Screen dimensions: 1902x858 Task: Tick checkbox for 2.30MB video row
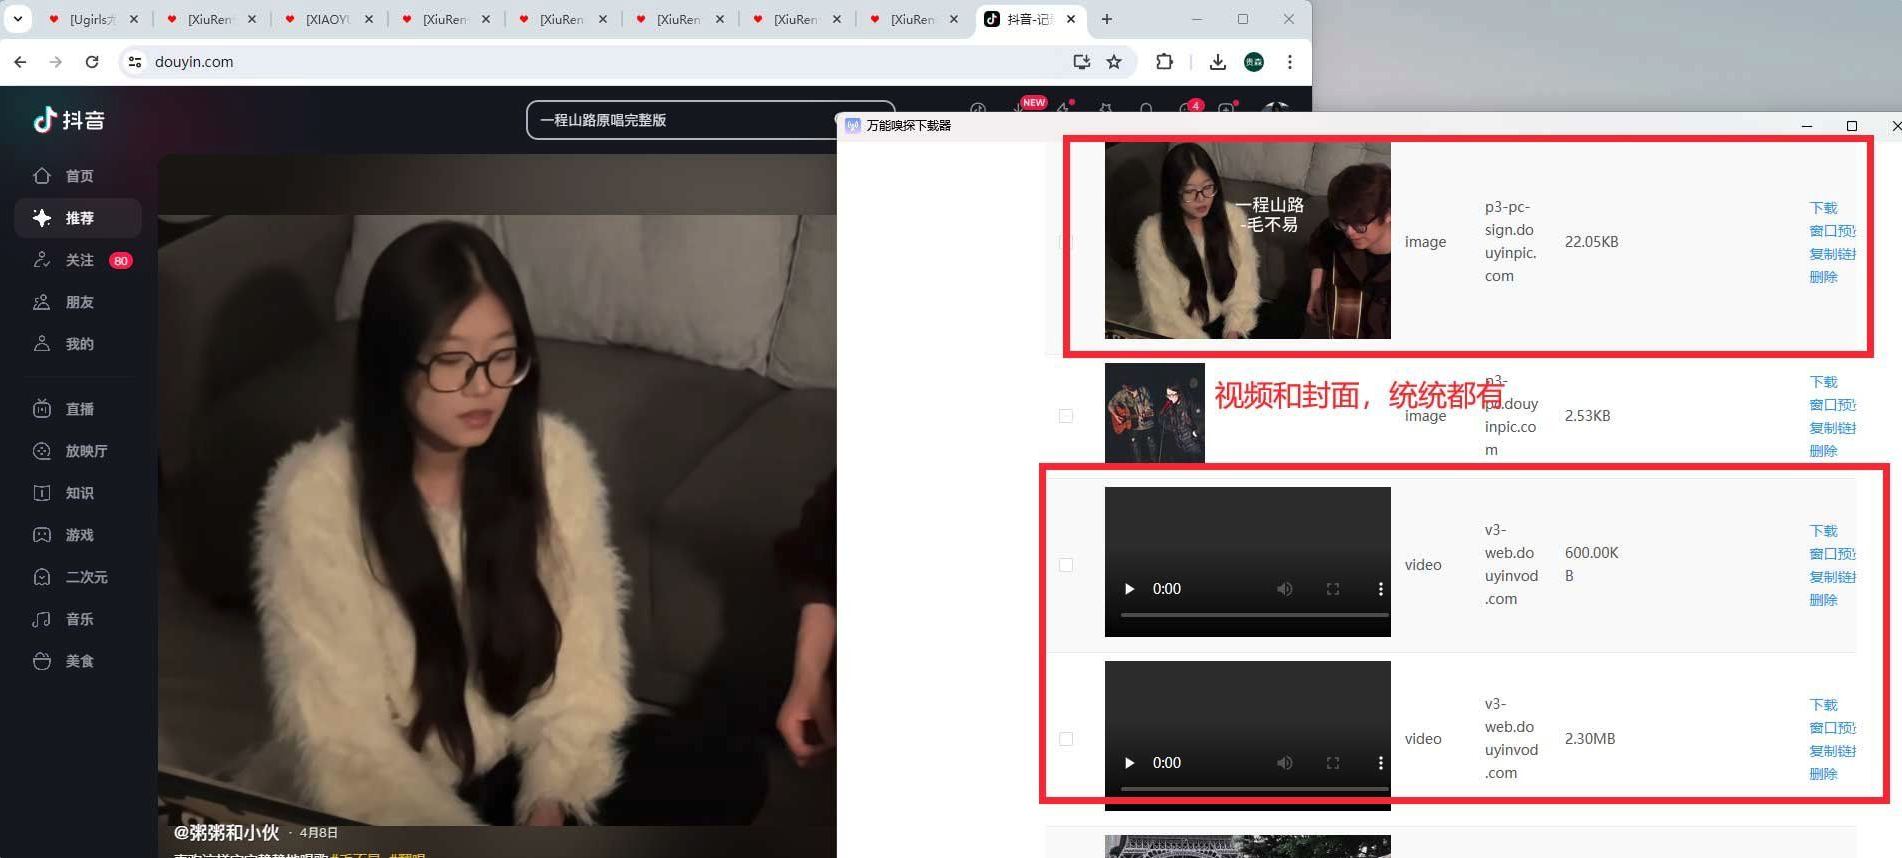pyautogui.click(x=1066, y=739)
